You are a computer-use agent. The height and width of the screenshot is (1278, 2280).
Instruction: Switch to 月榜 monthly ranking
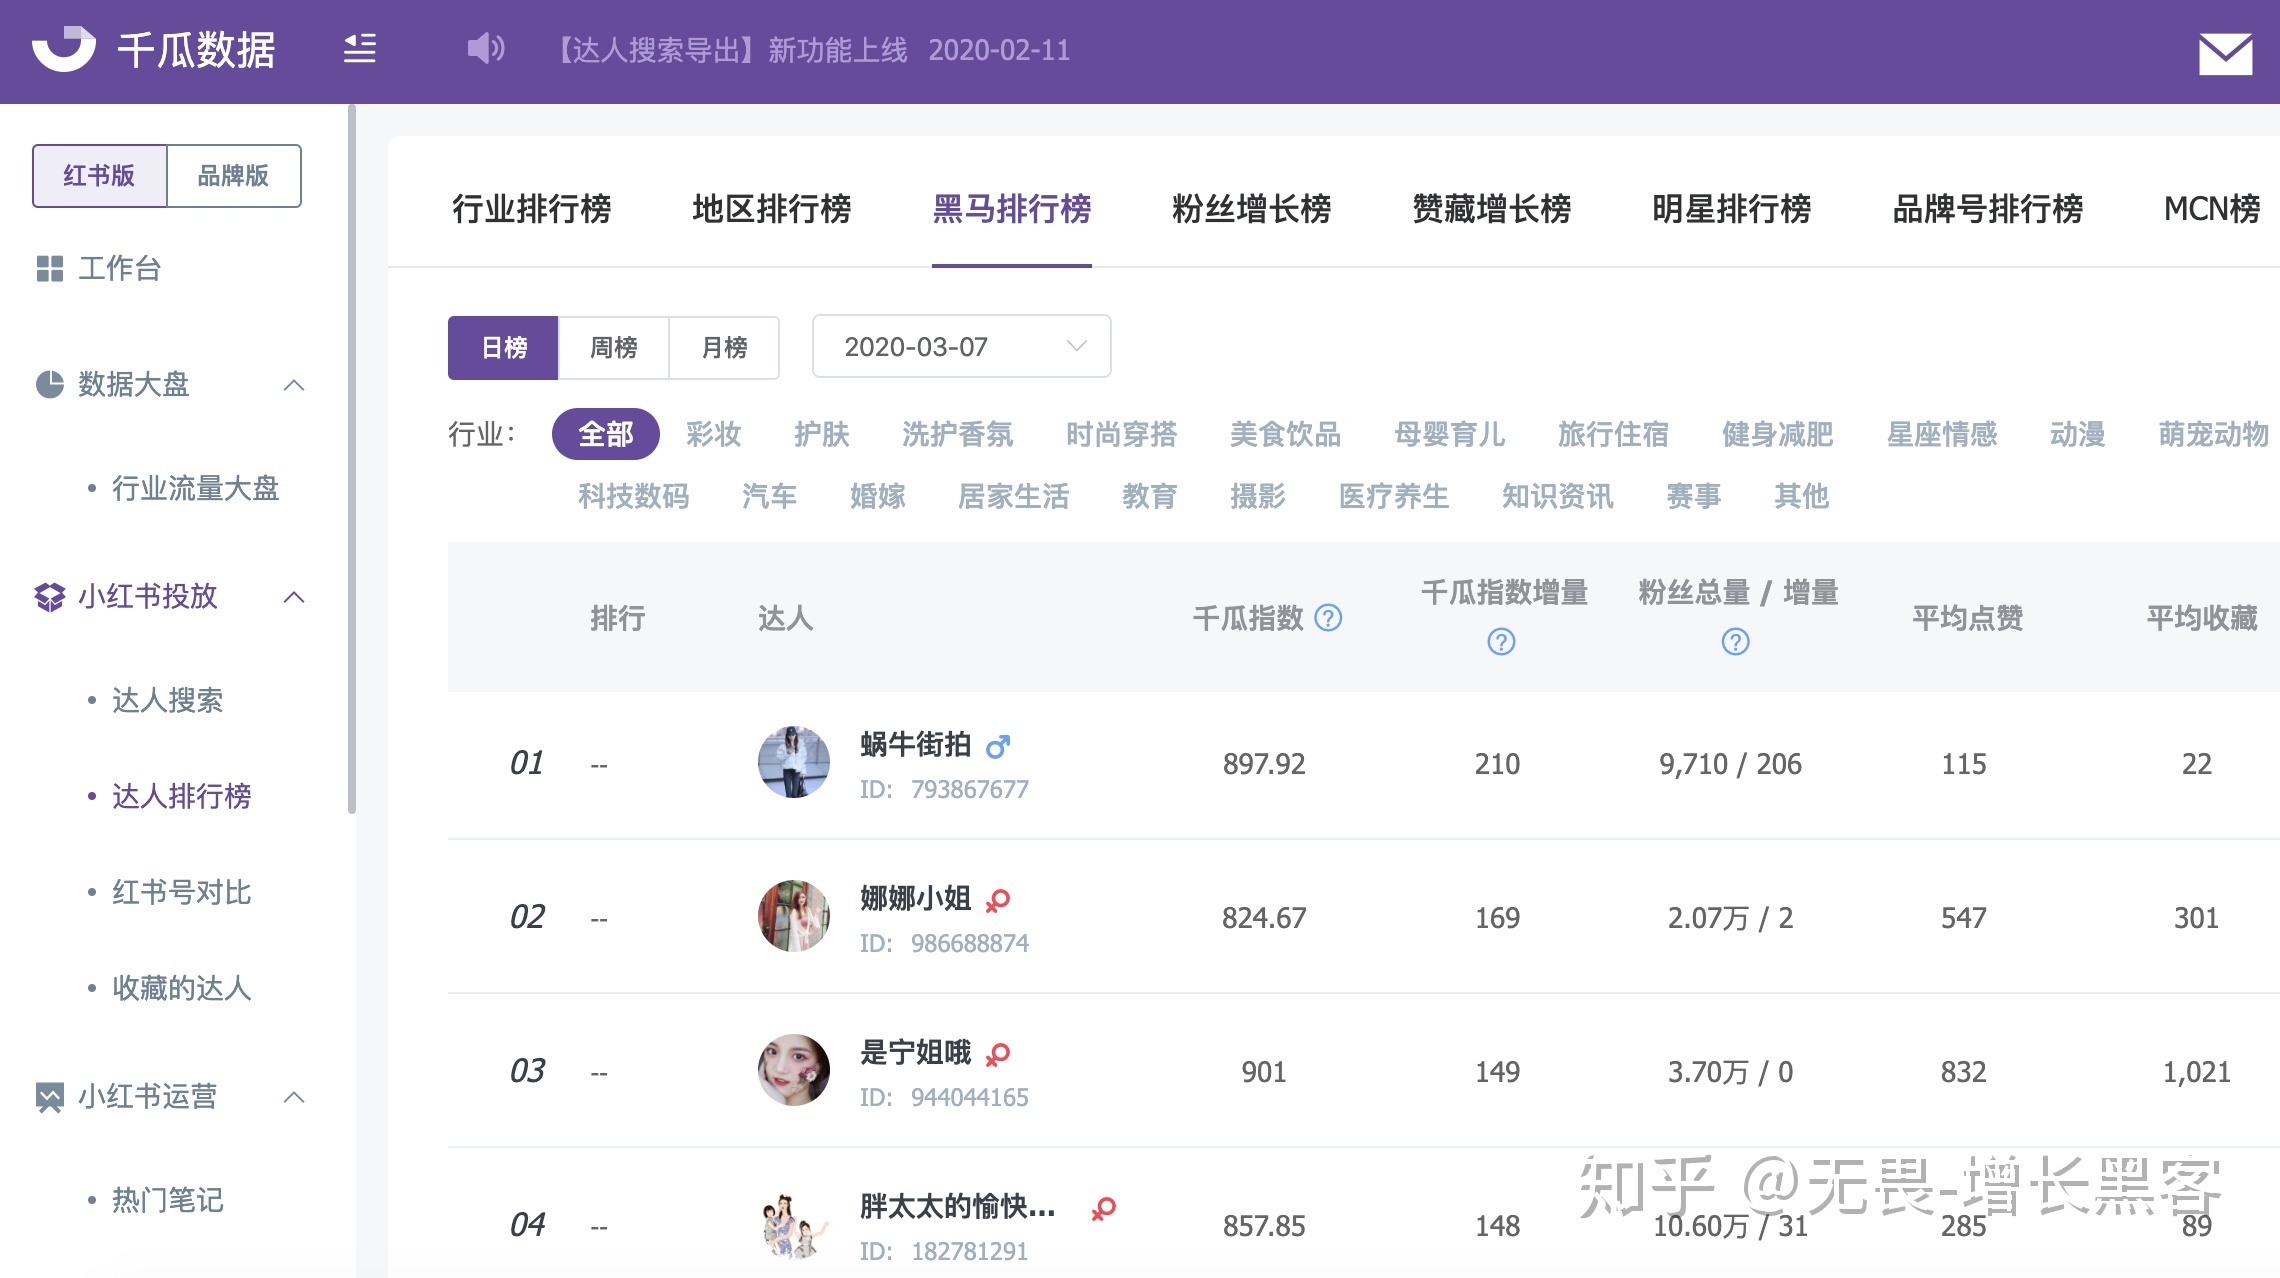(724, 347)
